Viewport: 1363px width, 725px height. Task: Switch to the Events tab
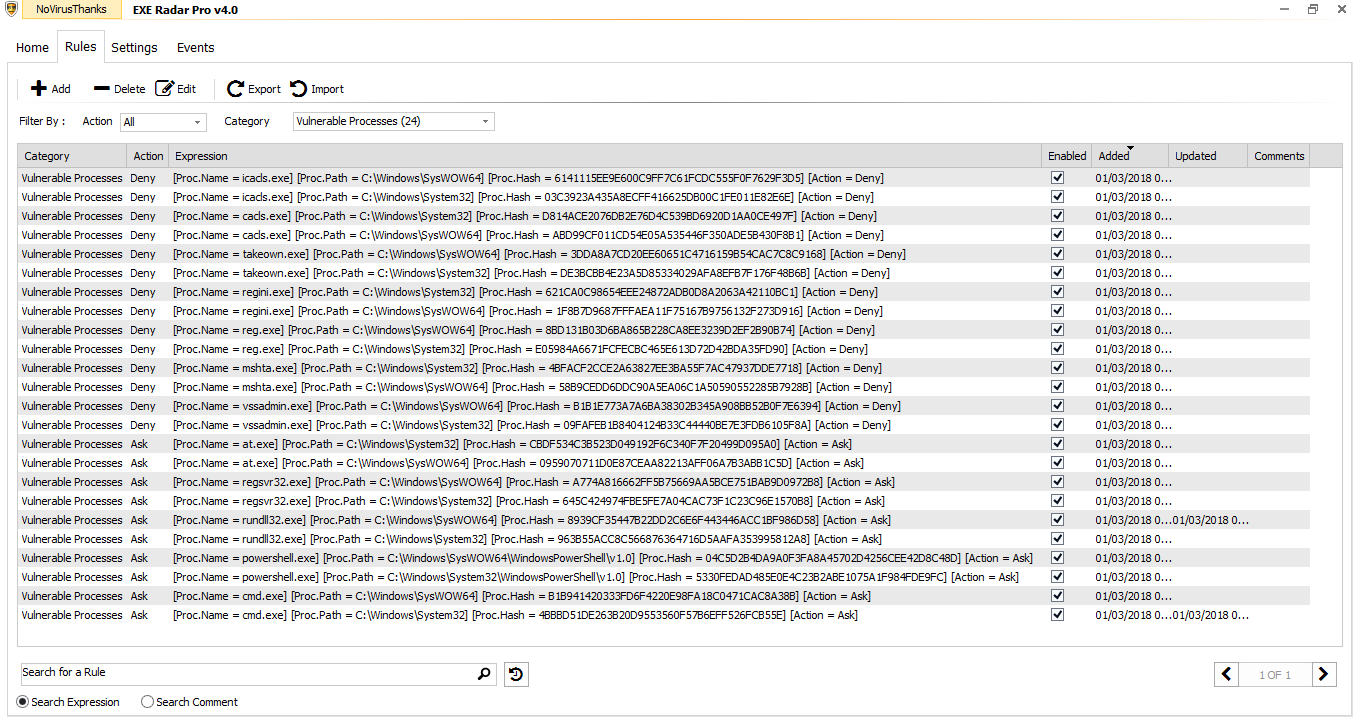pos(196,48)
